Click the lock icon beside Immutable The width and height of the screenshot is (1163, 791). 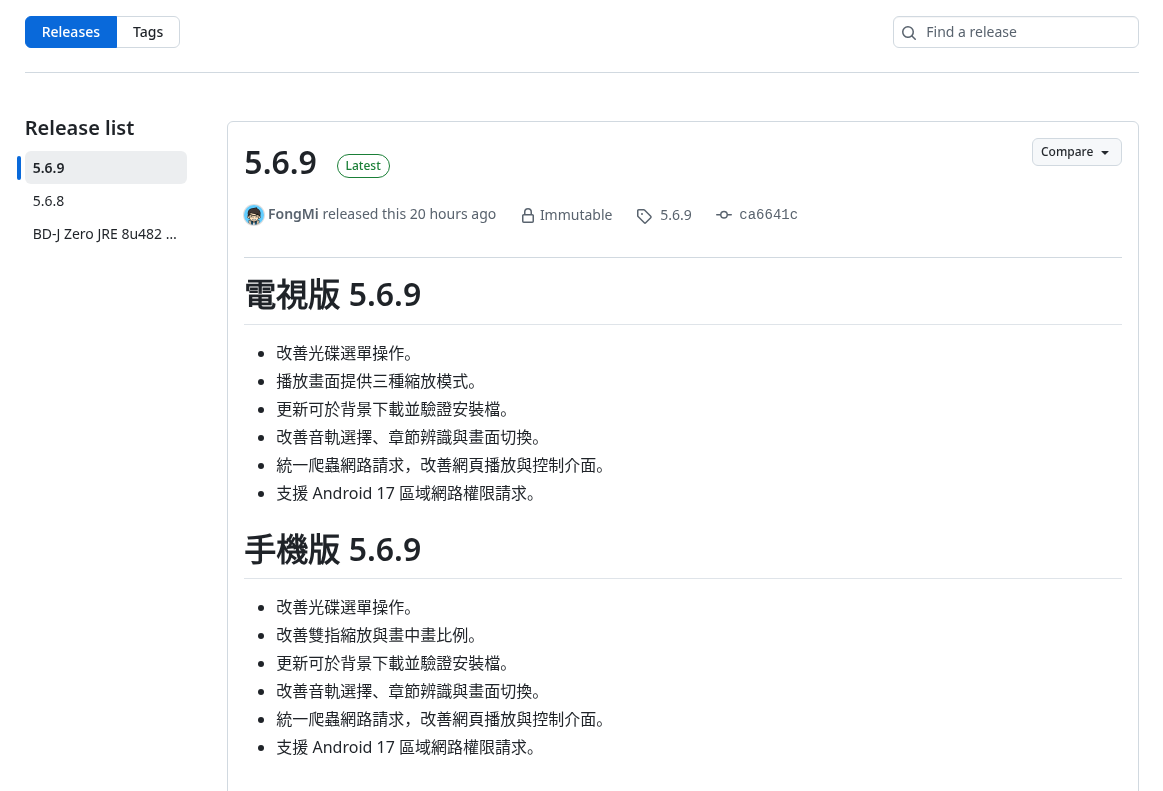pyautogui.click(x=527, y=215)
